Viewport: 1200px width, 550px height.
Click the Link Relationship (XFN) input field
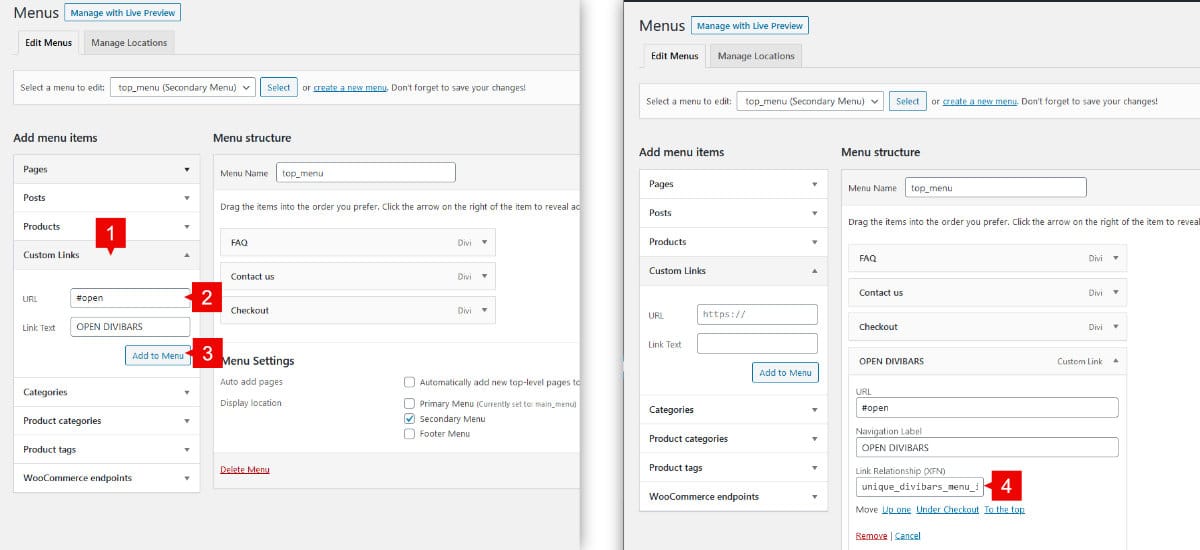point(919,487)
